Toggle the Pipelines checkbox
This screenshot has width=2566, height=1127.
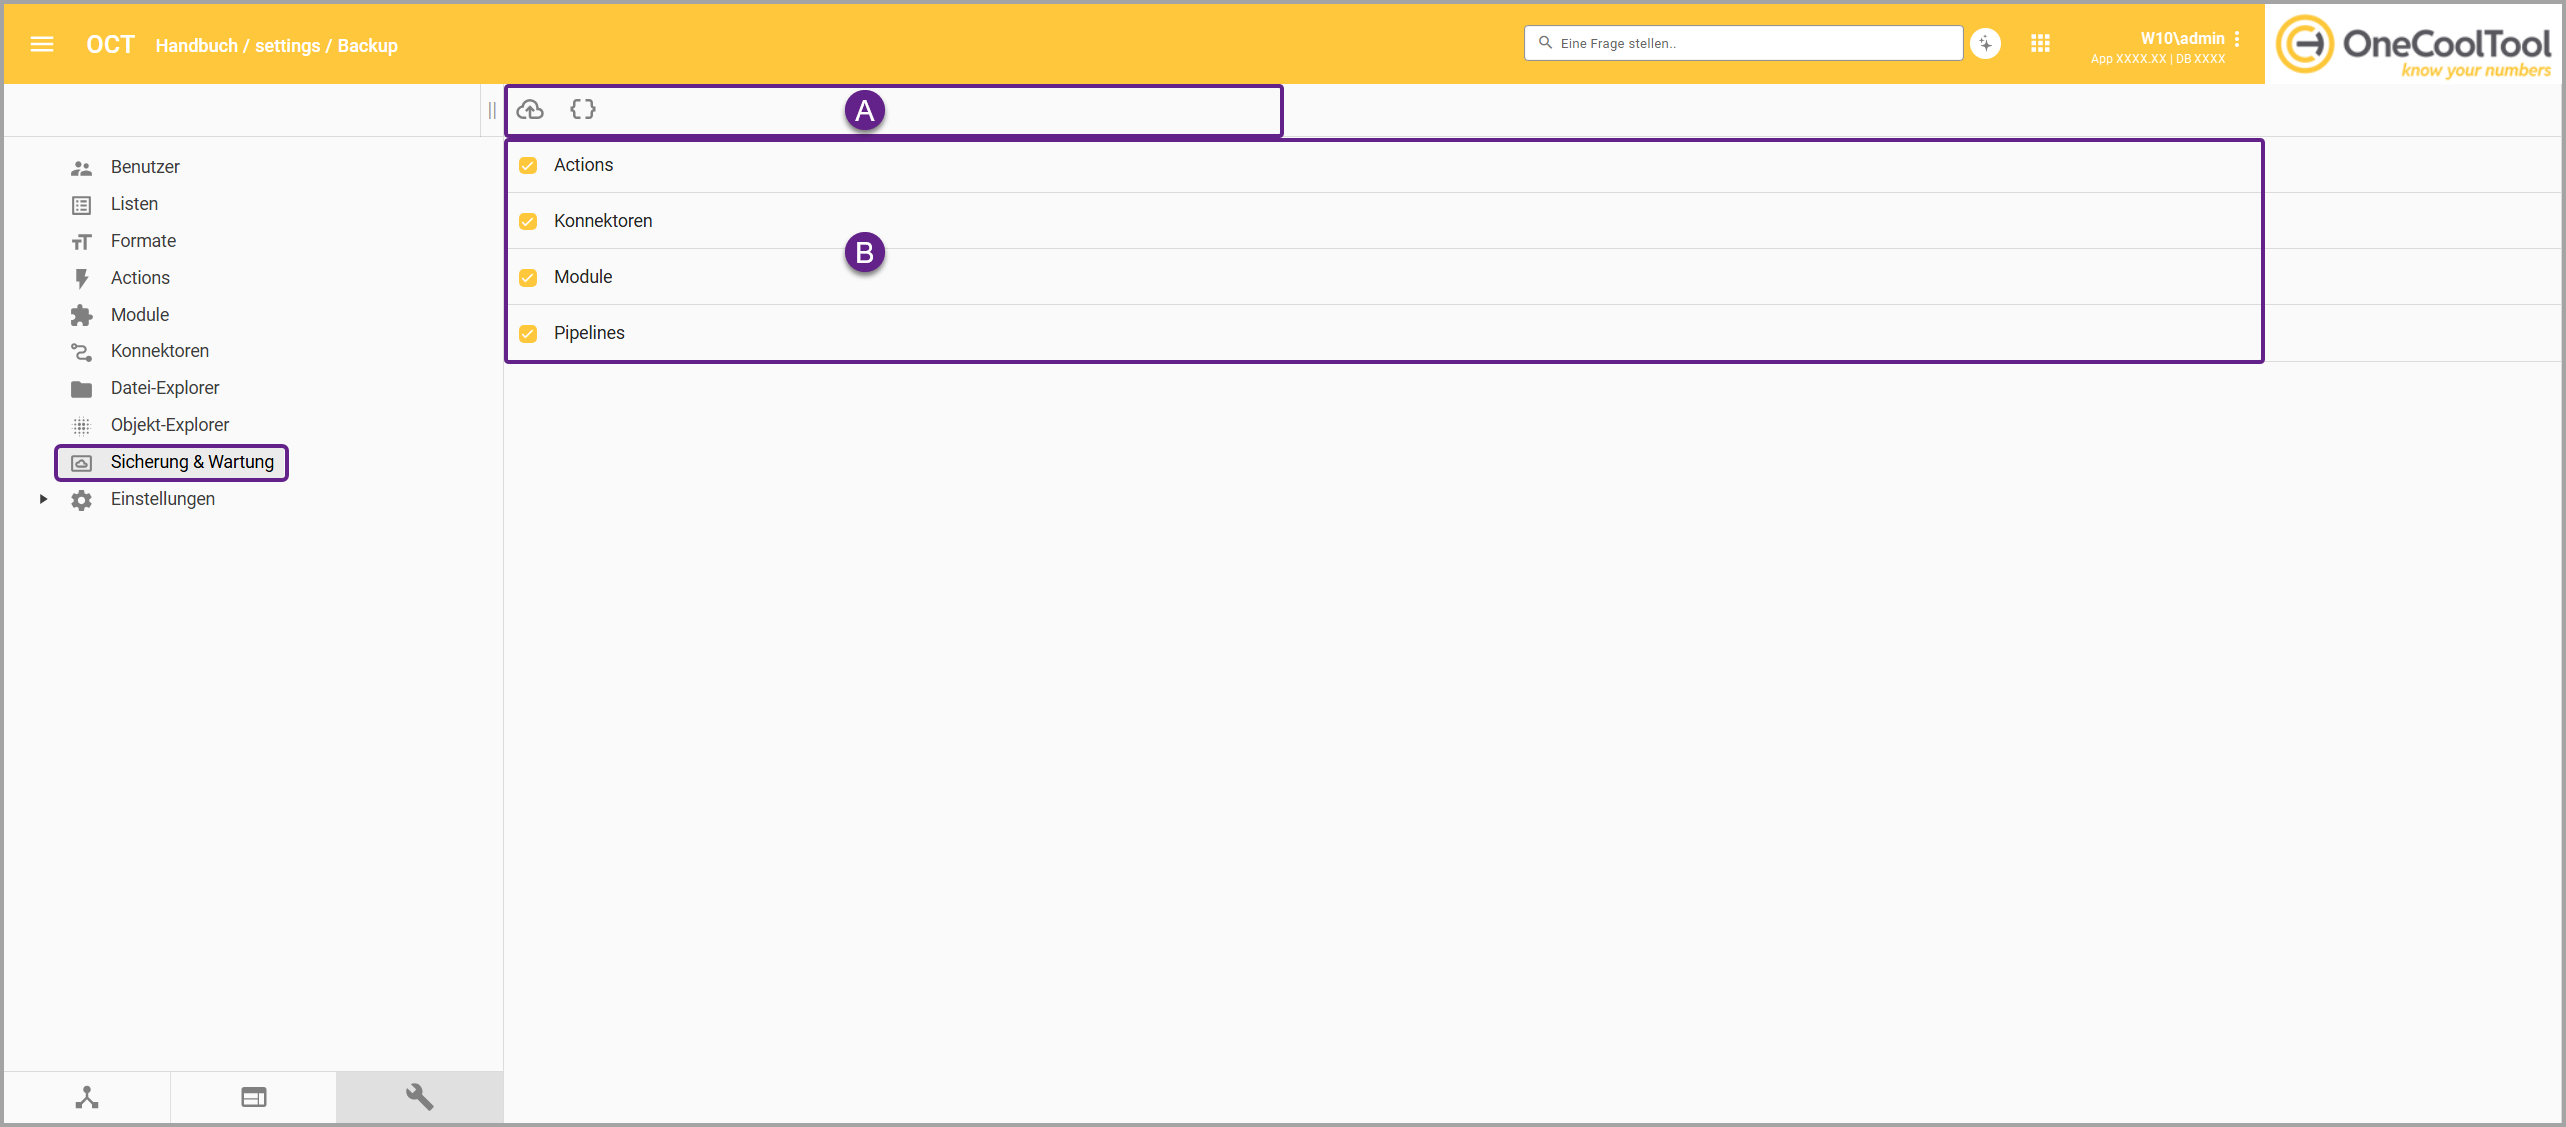pos(528,334)
